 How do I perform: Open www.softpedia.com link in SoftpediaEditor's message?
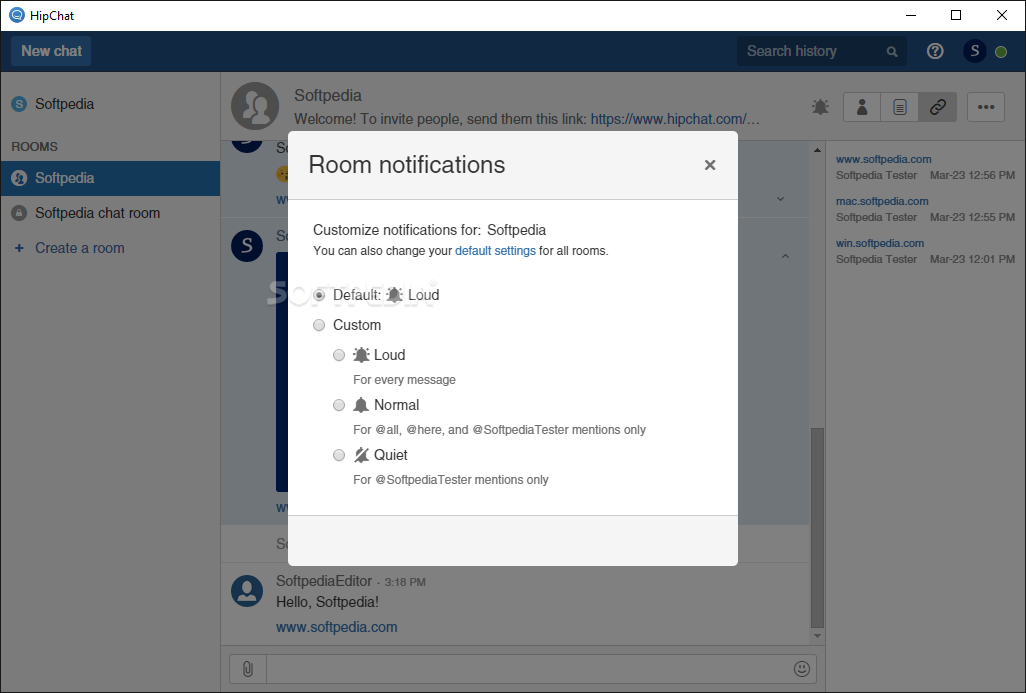(x=336, y=627)
